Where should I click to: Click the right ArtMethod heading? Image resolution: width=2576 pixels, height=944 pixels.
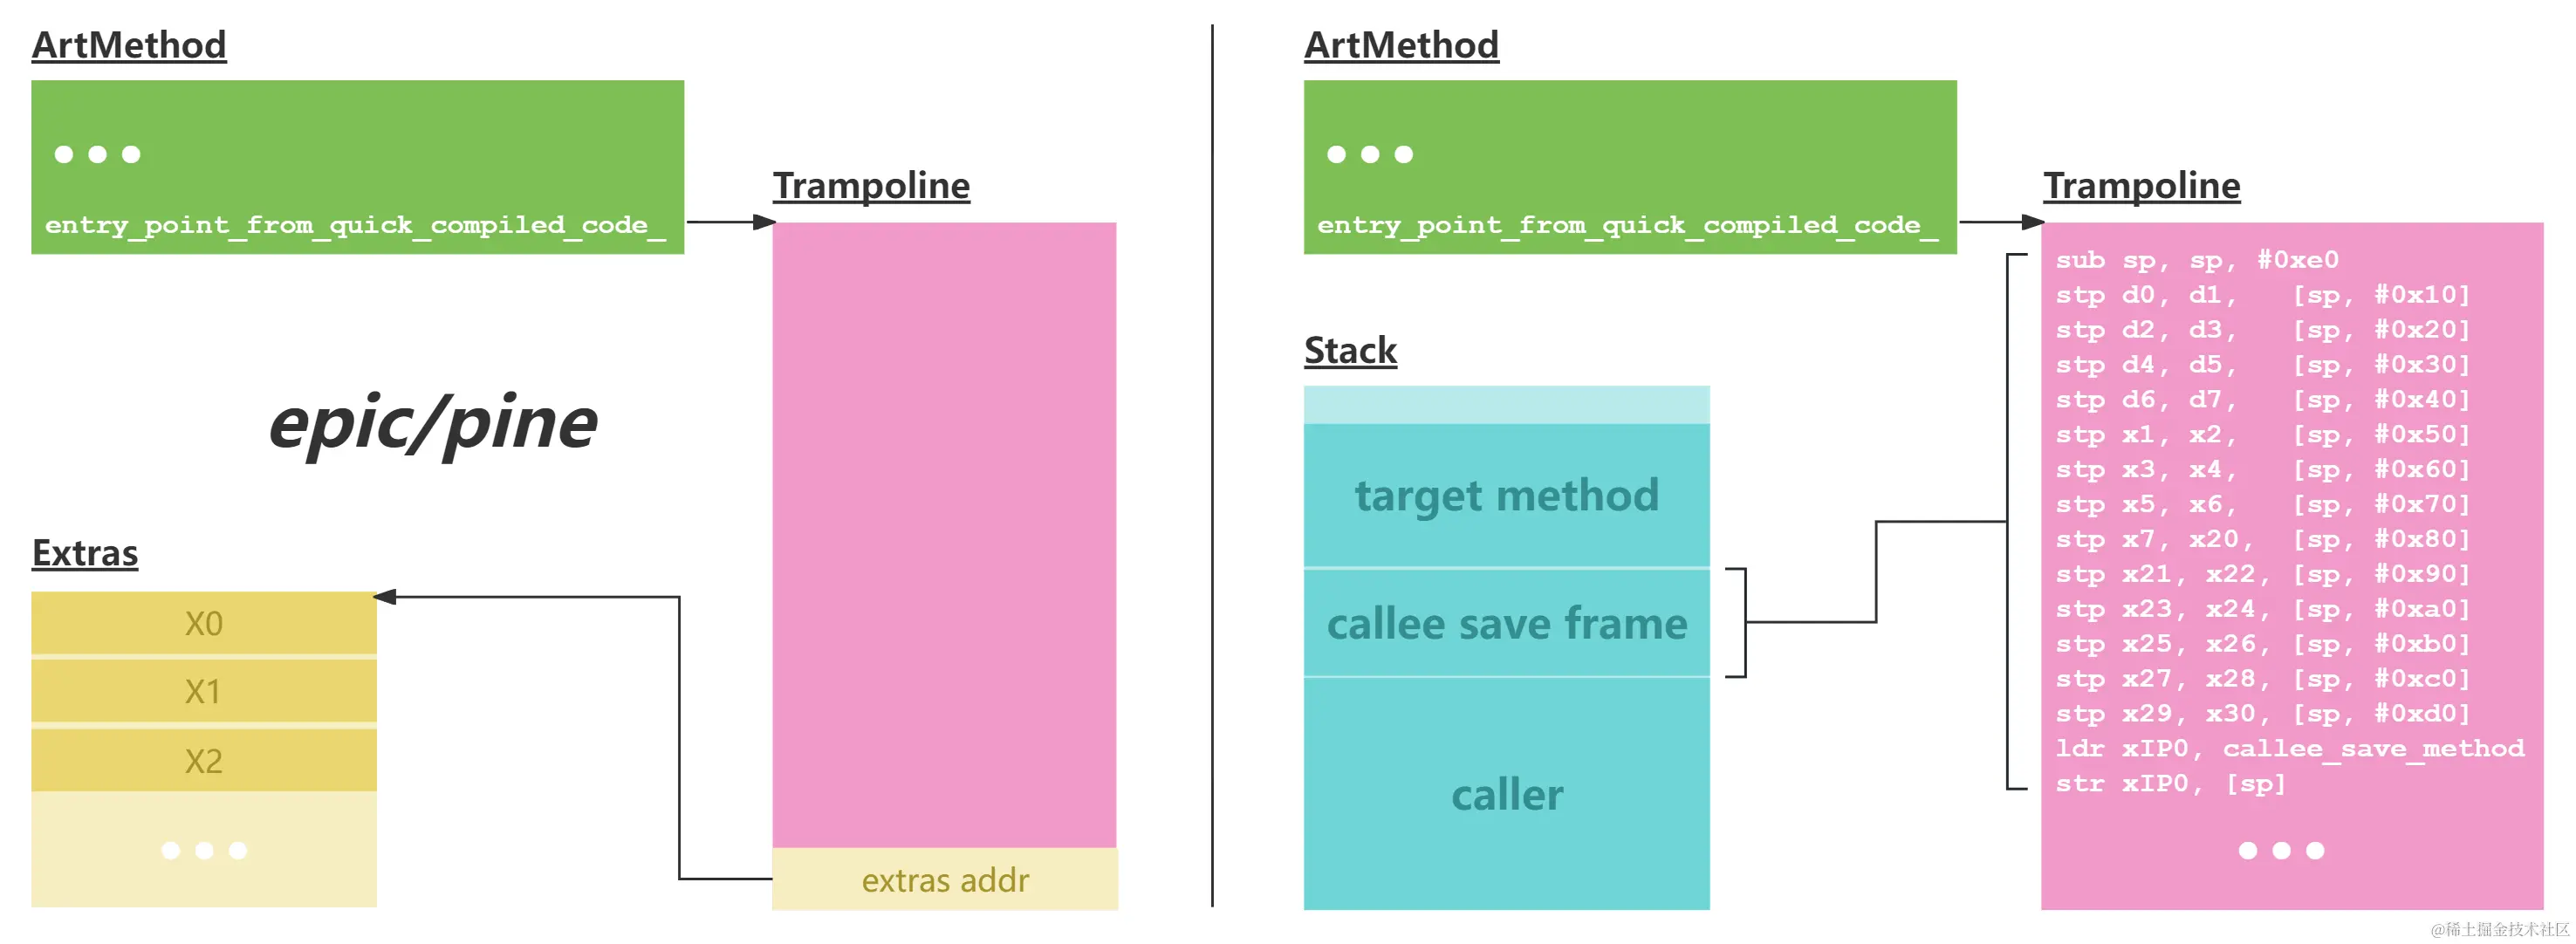(x=1401, y=45)
